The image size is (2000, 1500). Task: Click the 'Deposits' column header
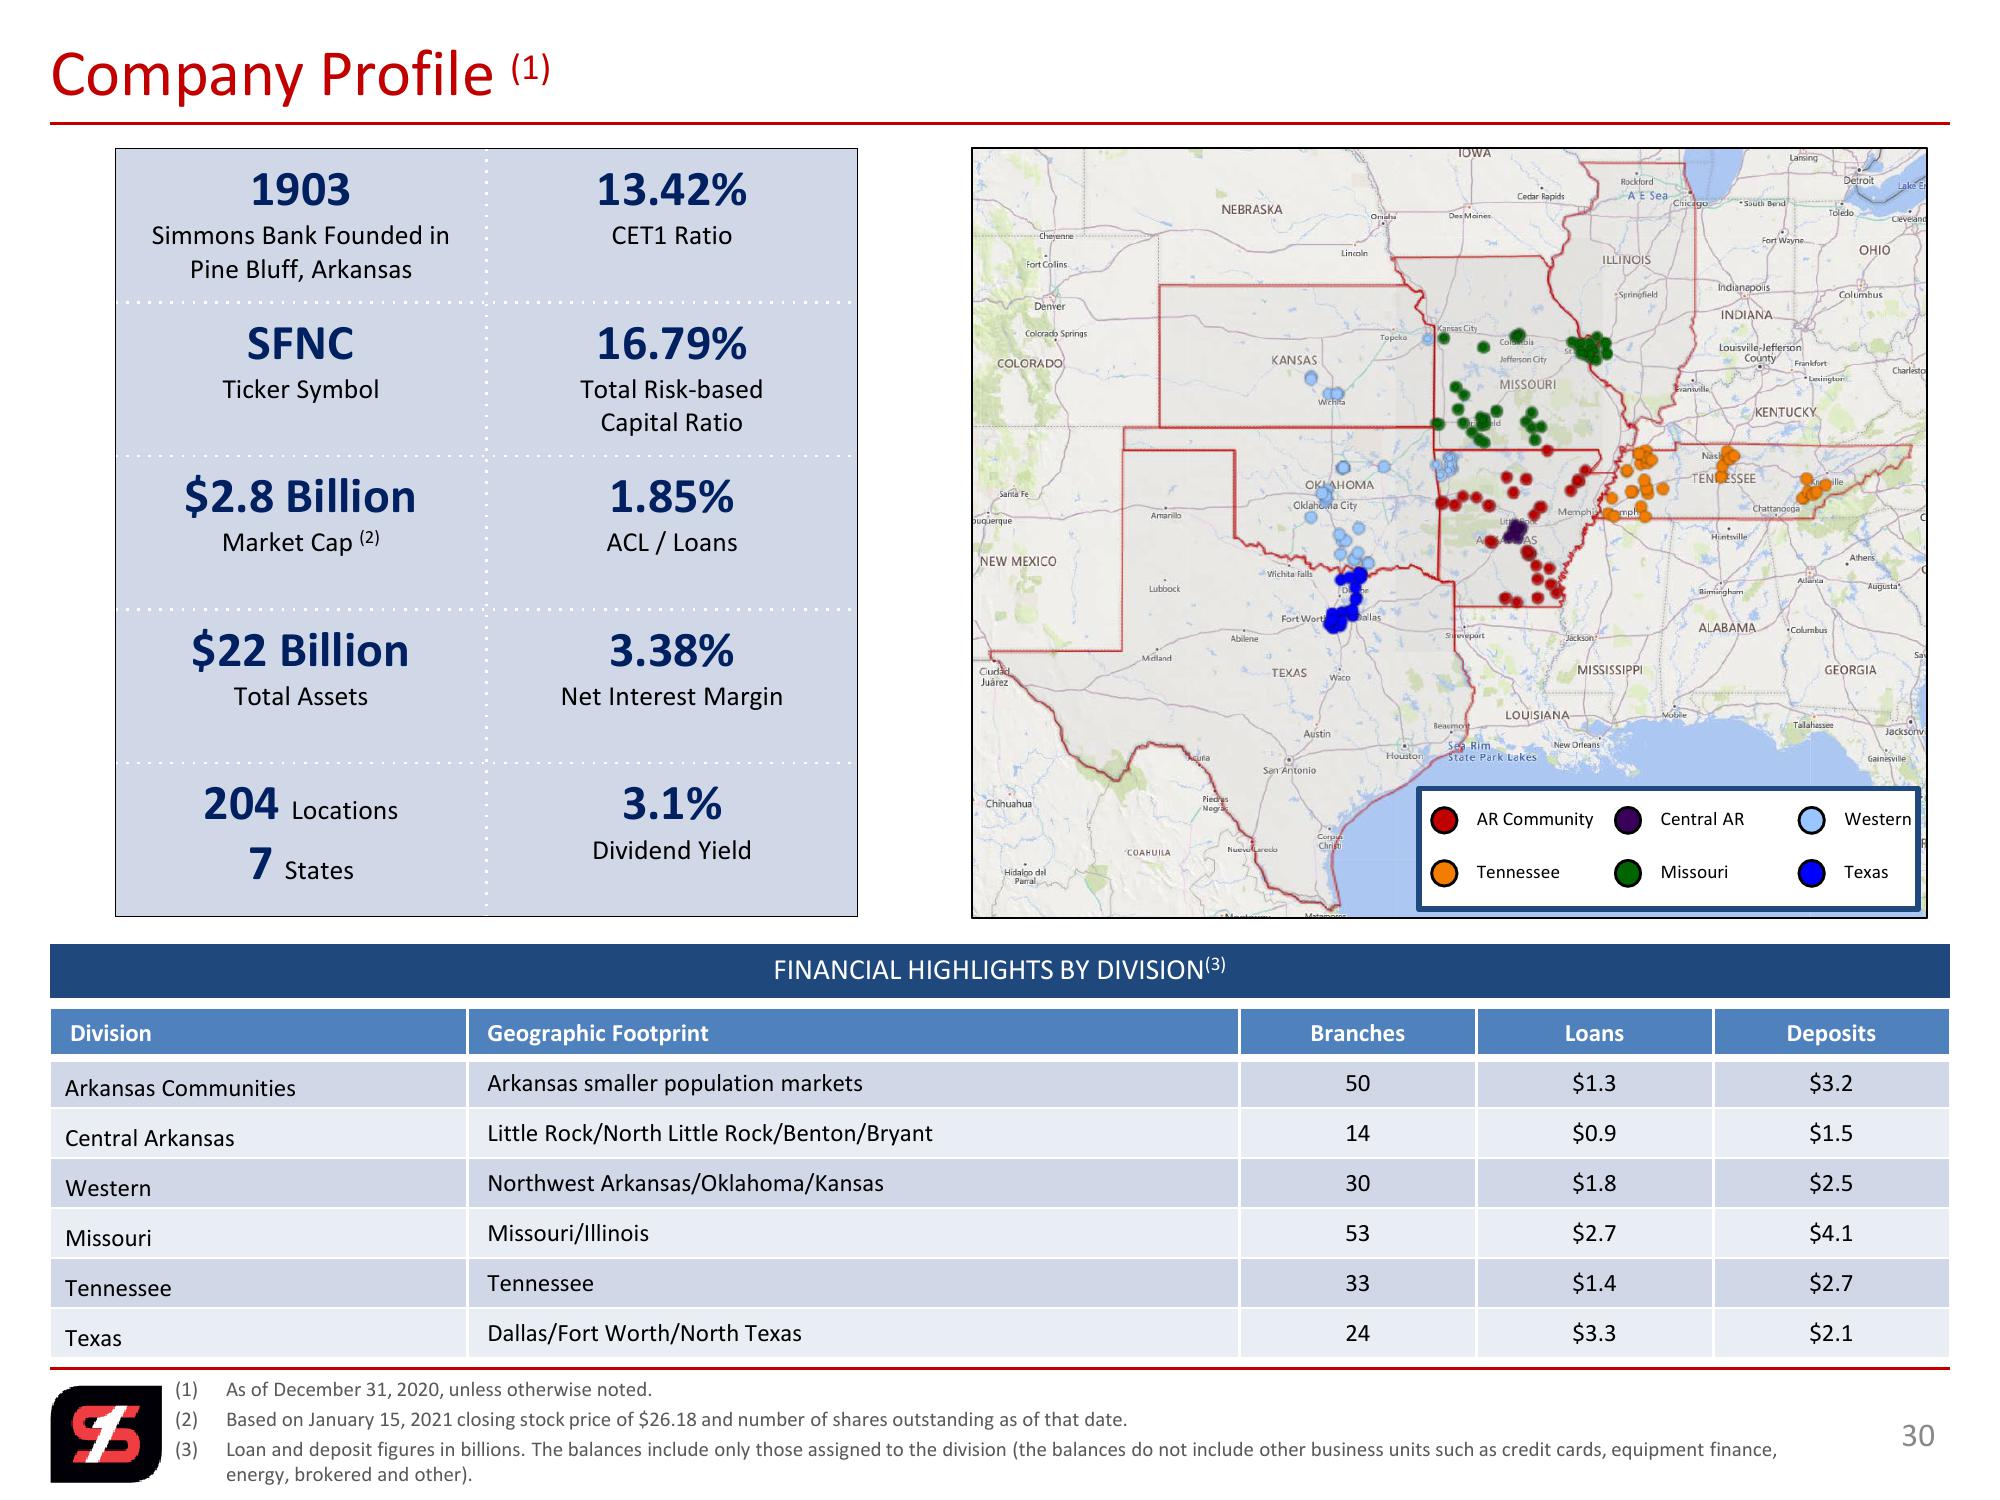(1831, 1033)
